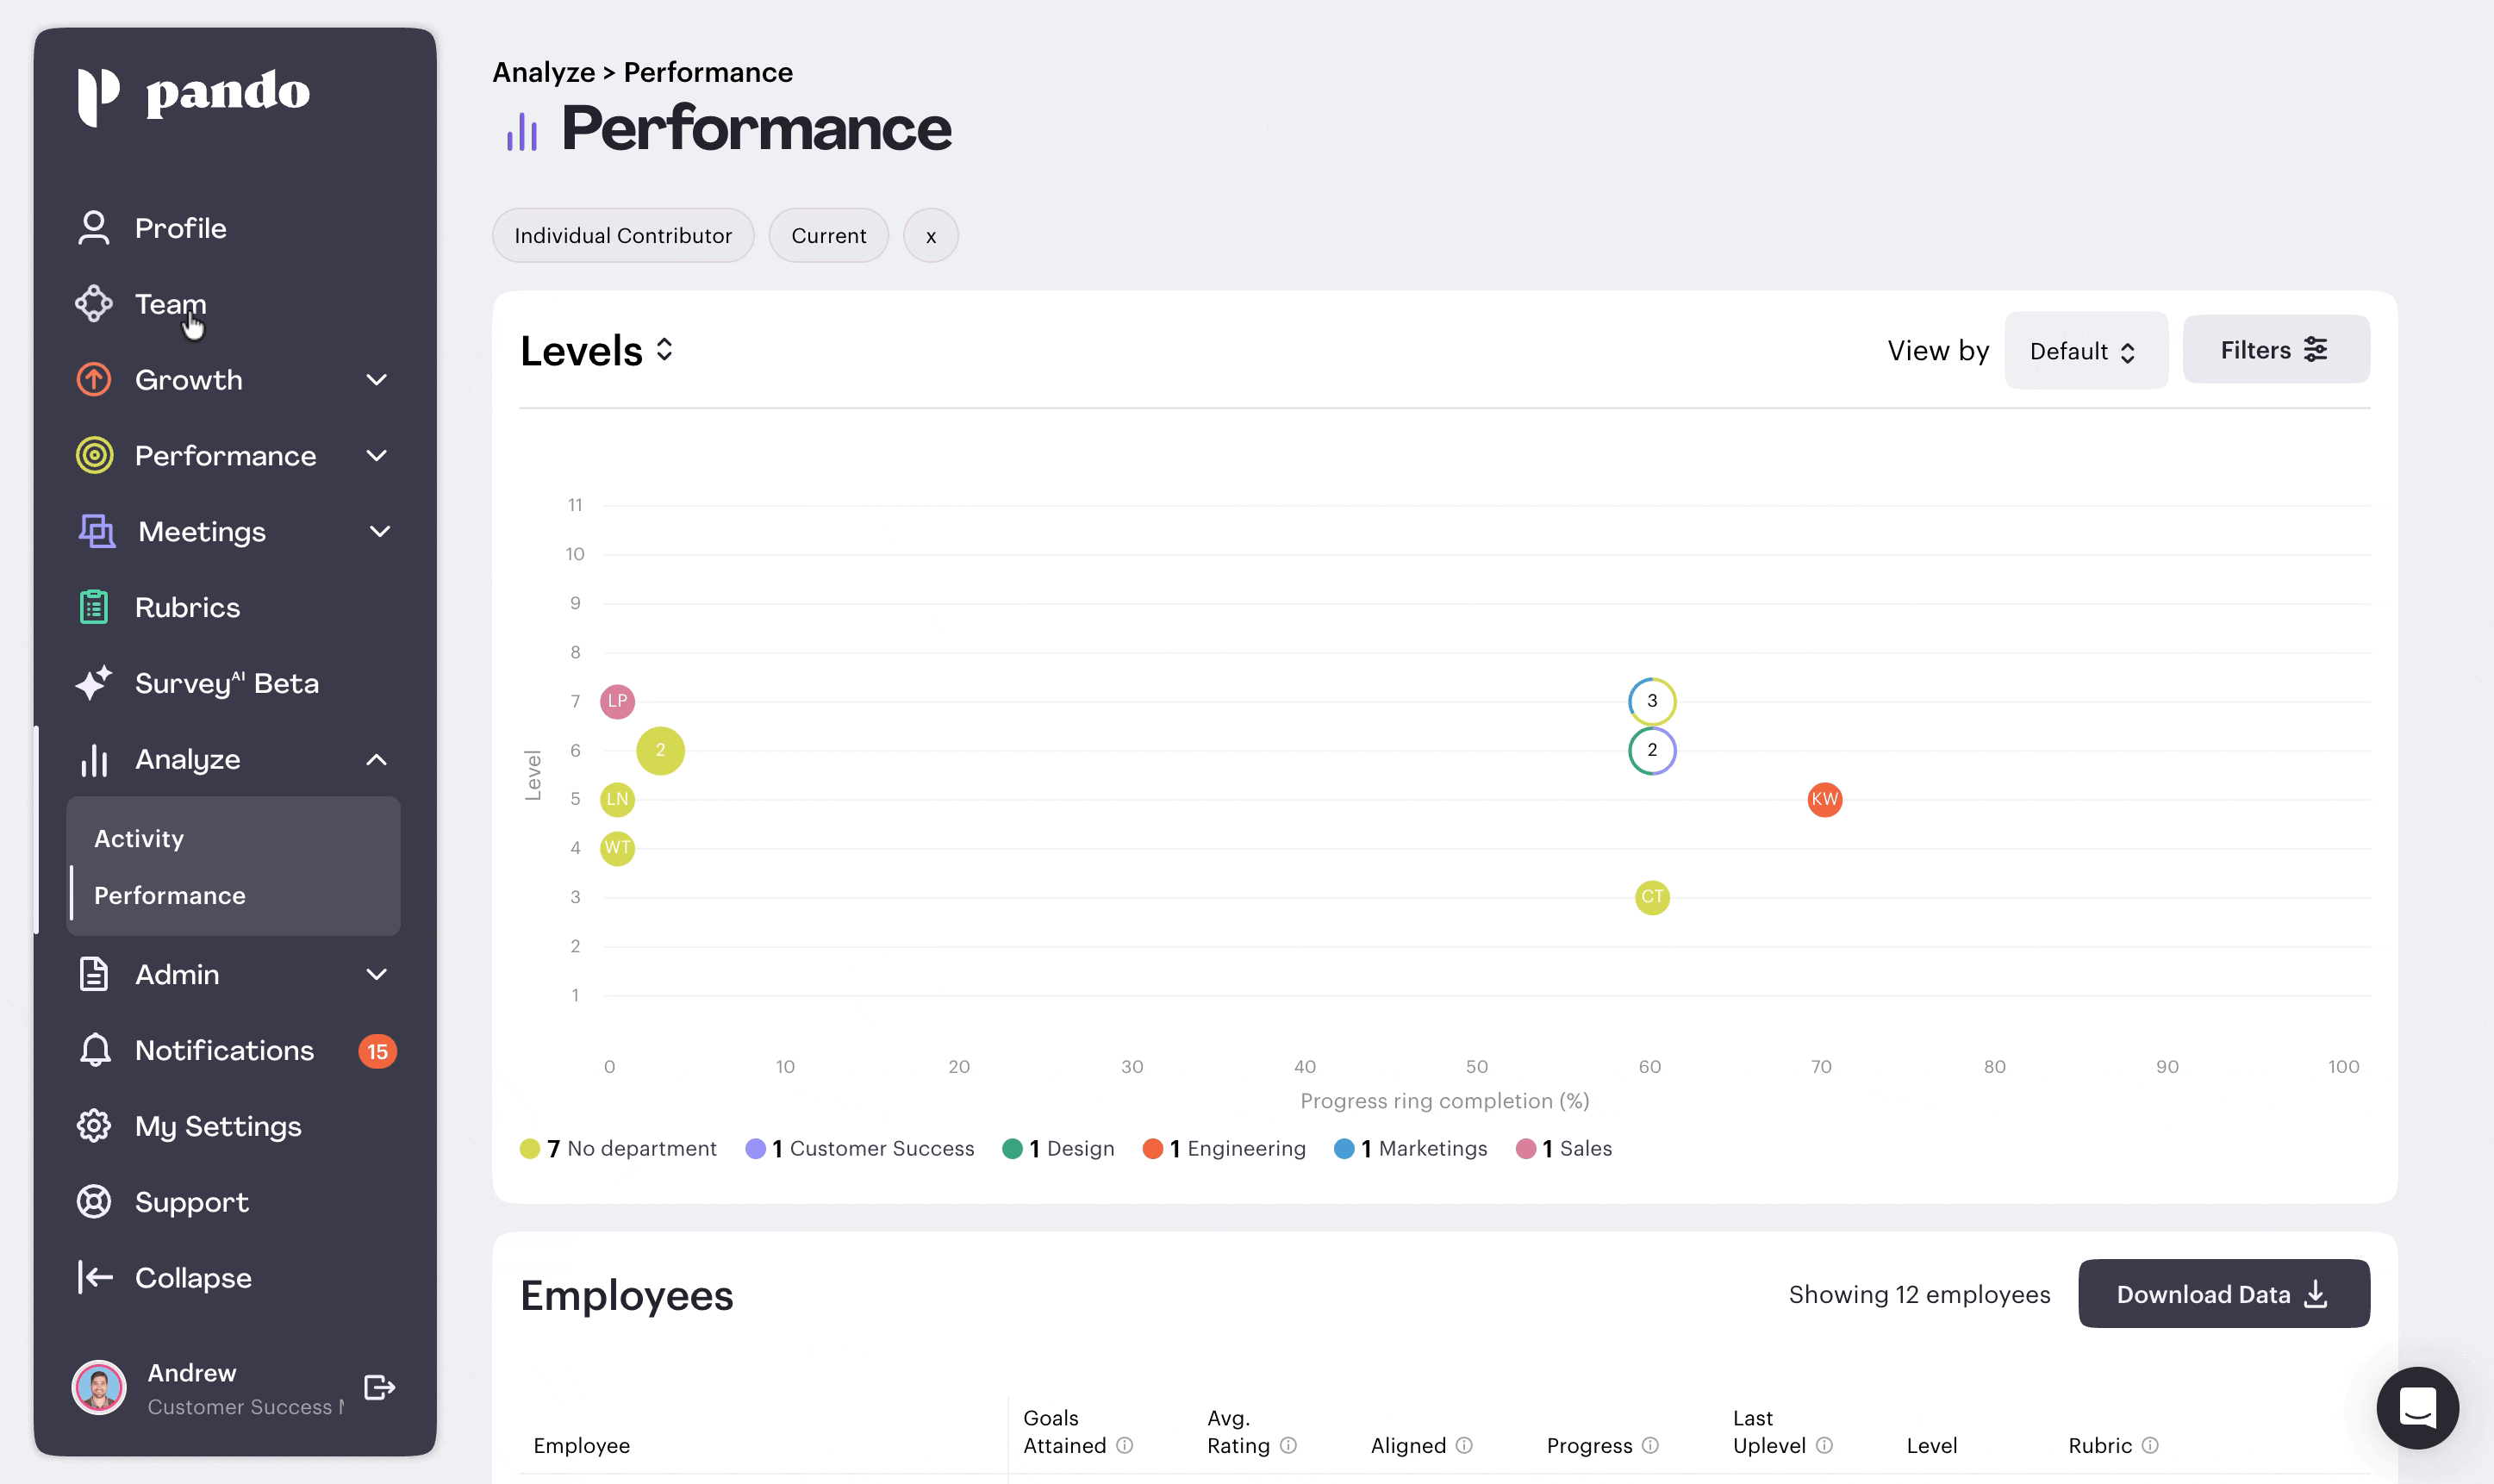Remove the Individual Contributor filter chip
2494x1484 pixels.
[x=623, y=236]
